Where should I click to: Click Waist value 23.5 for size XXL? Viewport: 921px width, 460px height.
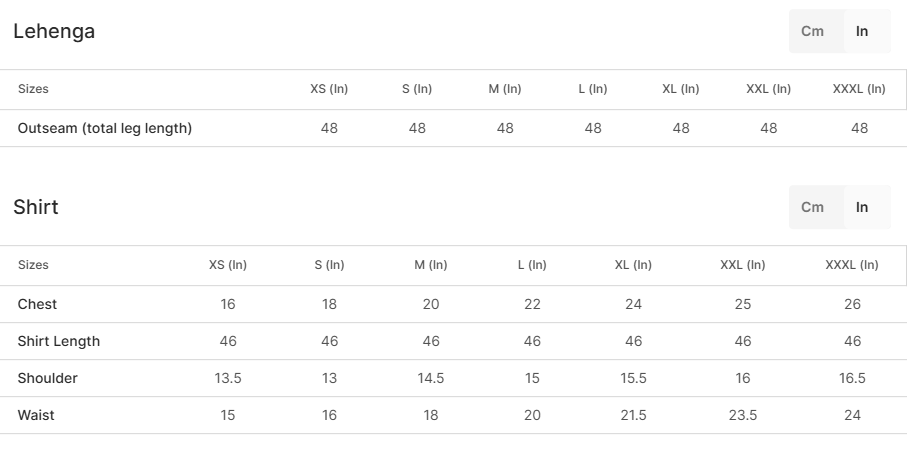[x=743, y=415]
